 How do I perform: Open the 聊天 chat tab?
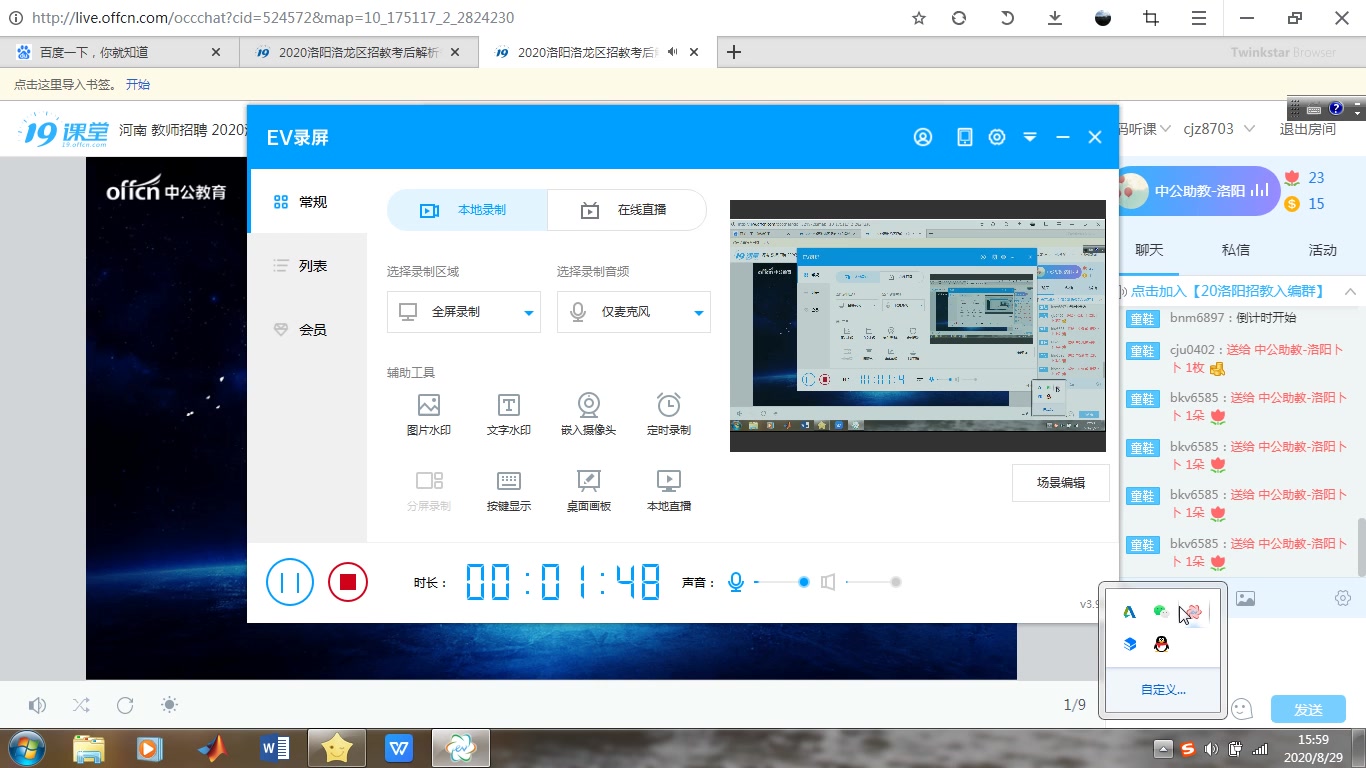tap(1149, 250)
